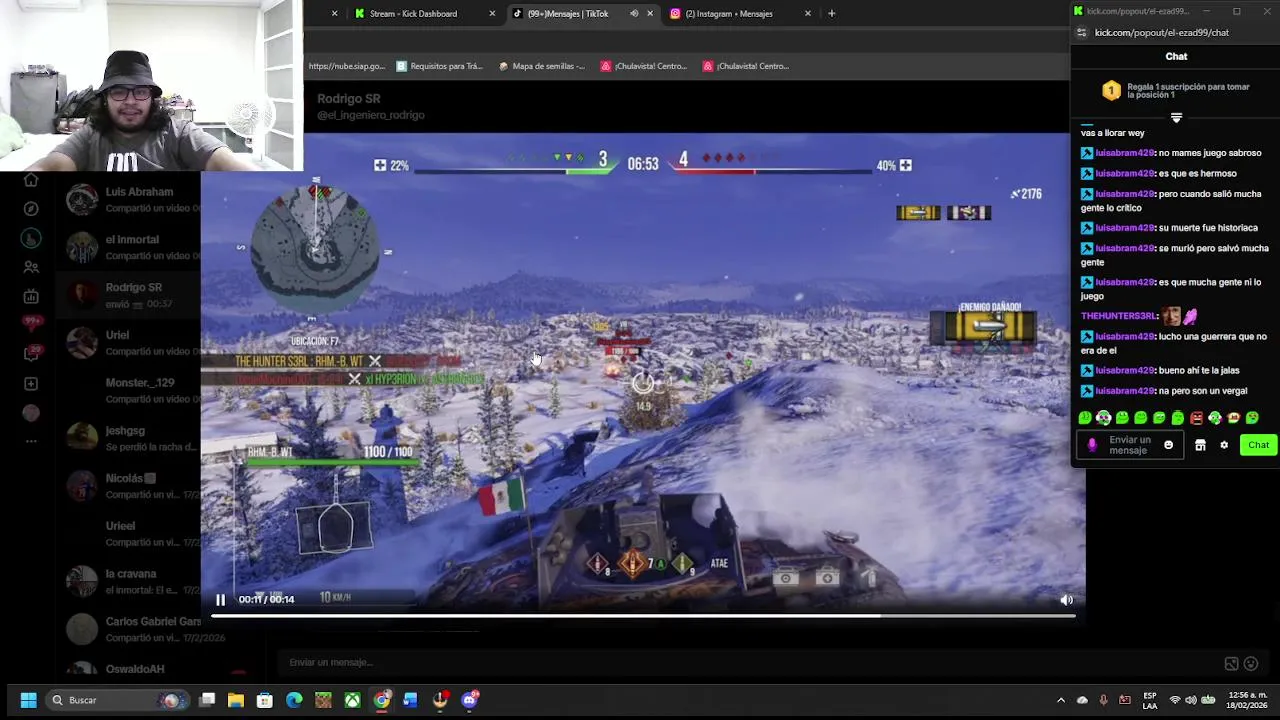The width and height of the screenshot is (1280, 720).
Task: Open conversation with la cravana
Action: point(127,581)
